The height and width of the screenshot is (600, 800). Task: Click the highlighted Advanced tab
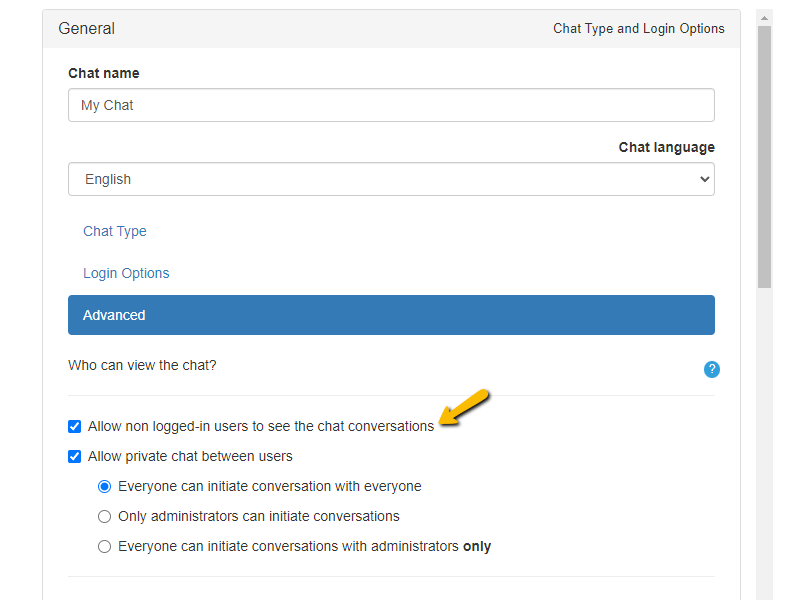click(x=391, y=315)
